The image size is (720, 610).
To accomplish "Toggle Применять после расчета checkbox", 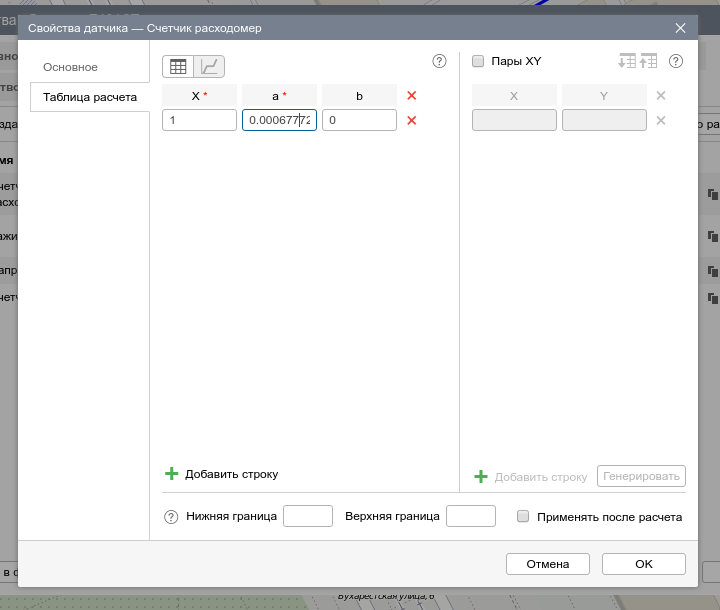I will tap(523, 517).
